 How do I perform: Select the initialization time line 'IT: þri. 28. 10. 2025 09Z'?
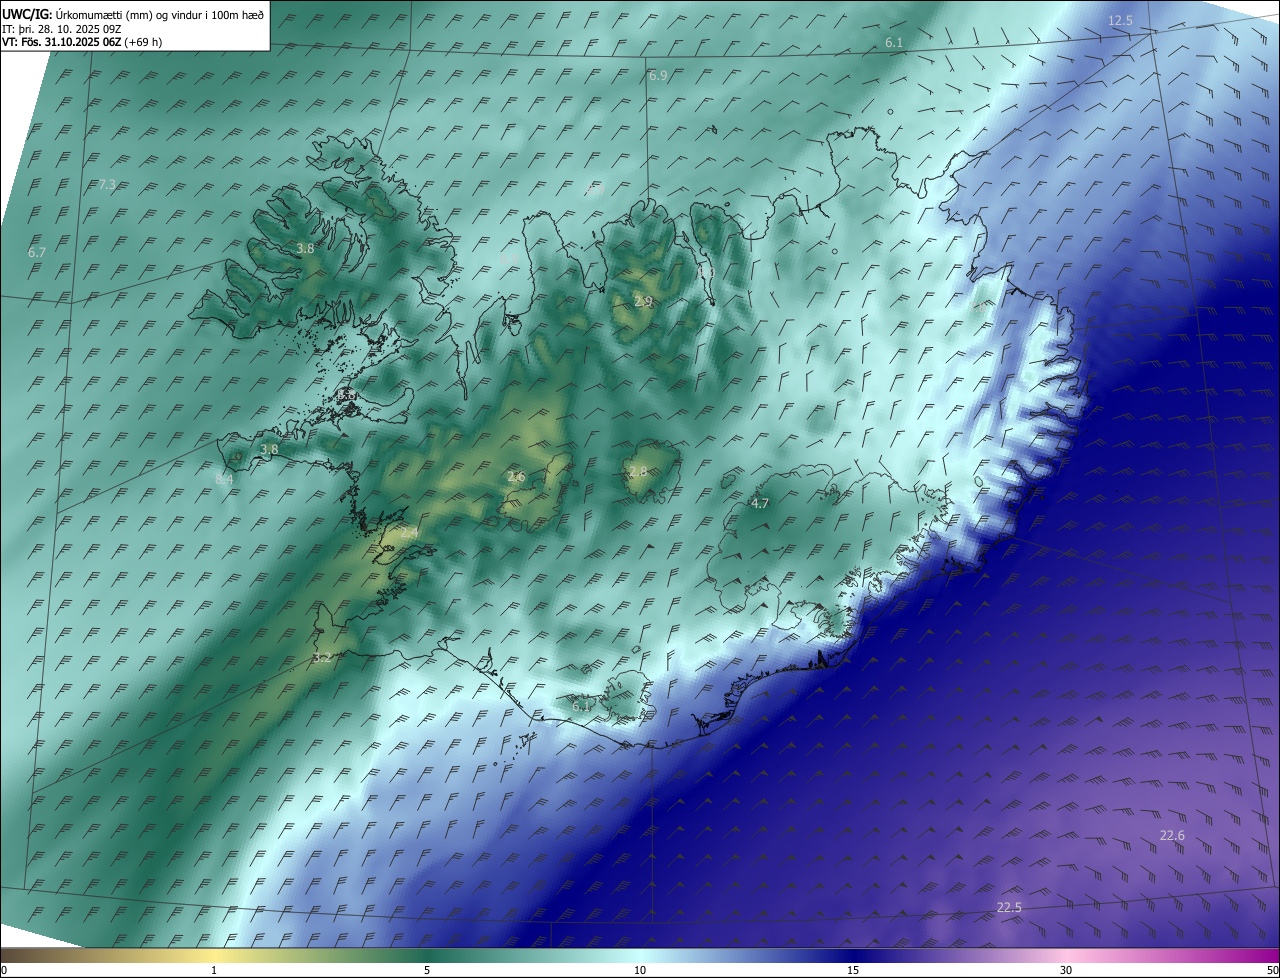click(62, 29)
